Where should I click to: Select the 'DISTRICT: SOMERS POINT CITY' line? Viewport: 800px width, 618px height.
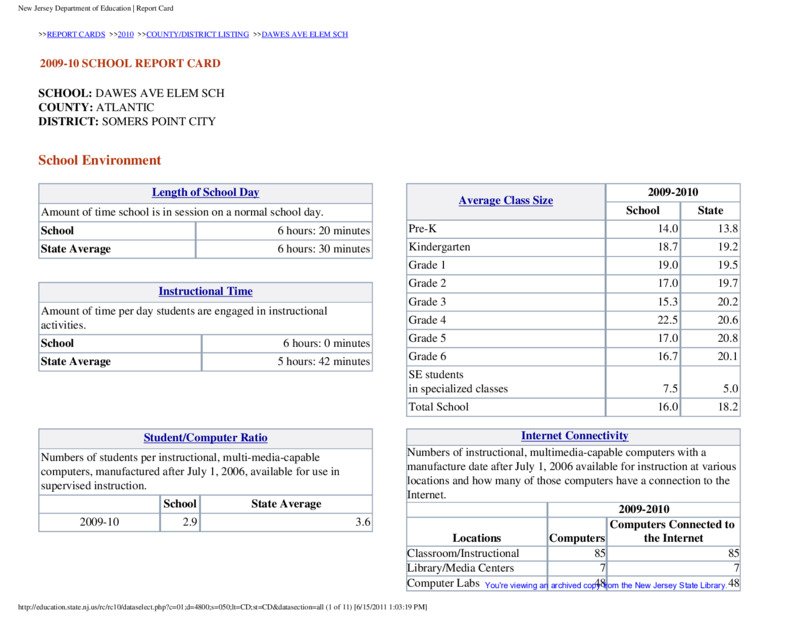coord(127,121)
